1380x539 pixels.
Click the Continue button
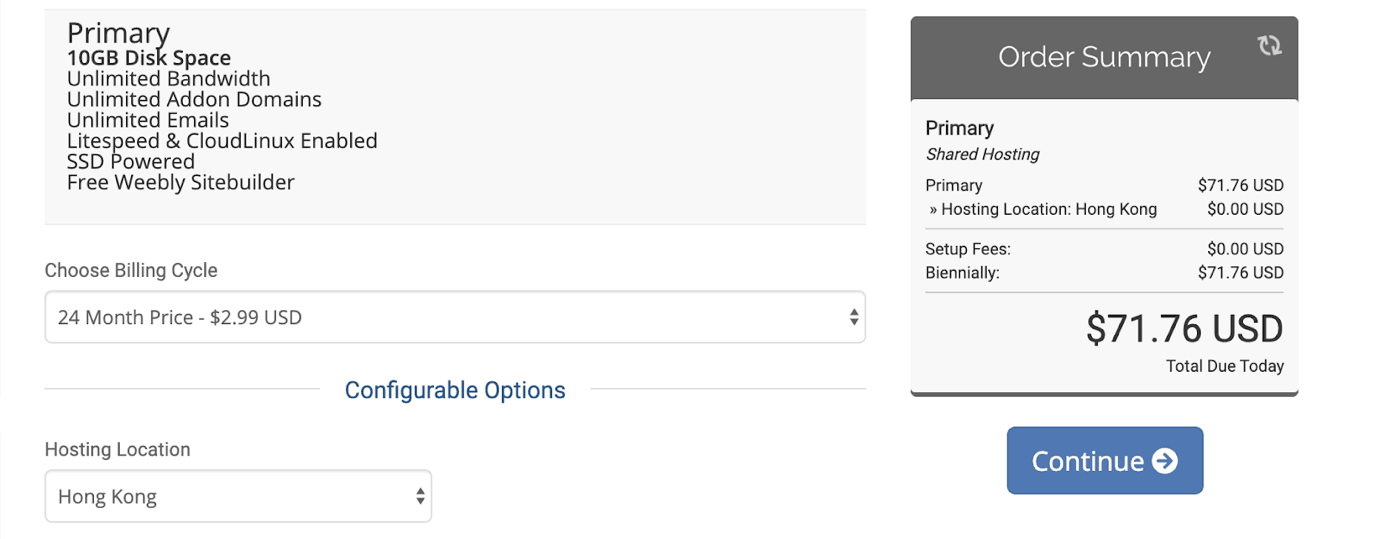pos(1105,461)
